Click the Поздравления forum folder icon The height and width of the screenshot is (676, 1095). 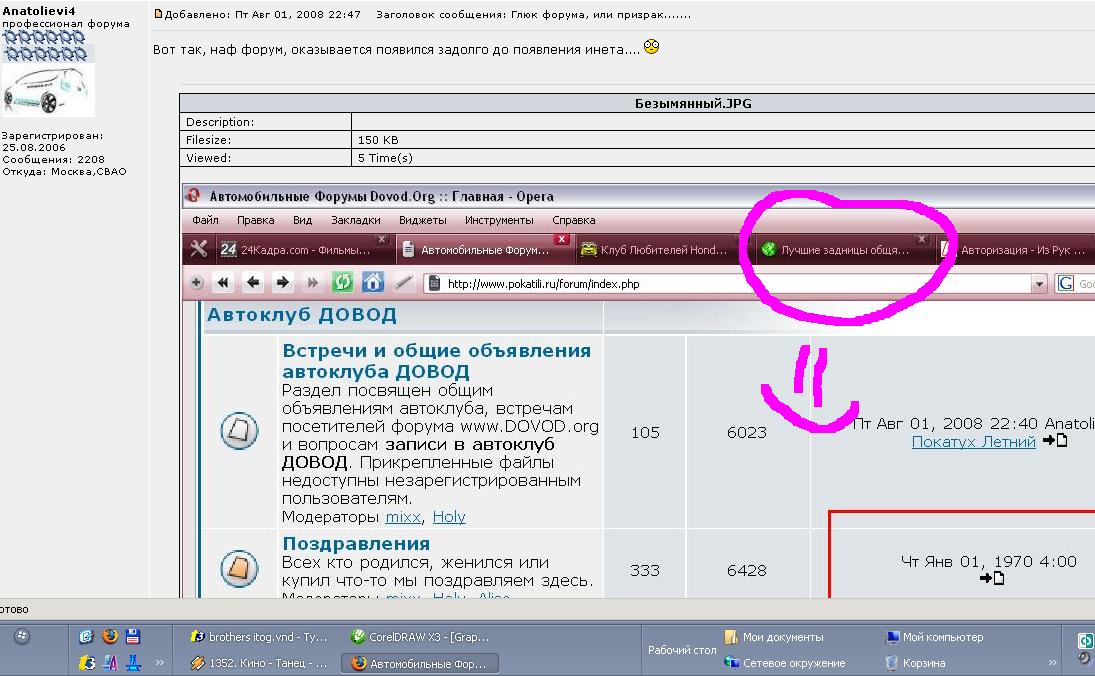pos(239,569)
